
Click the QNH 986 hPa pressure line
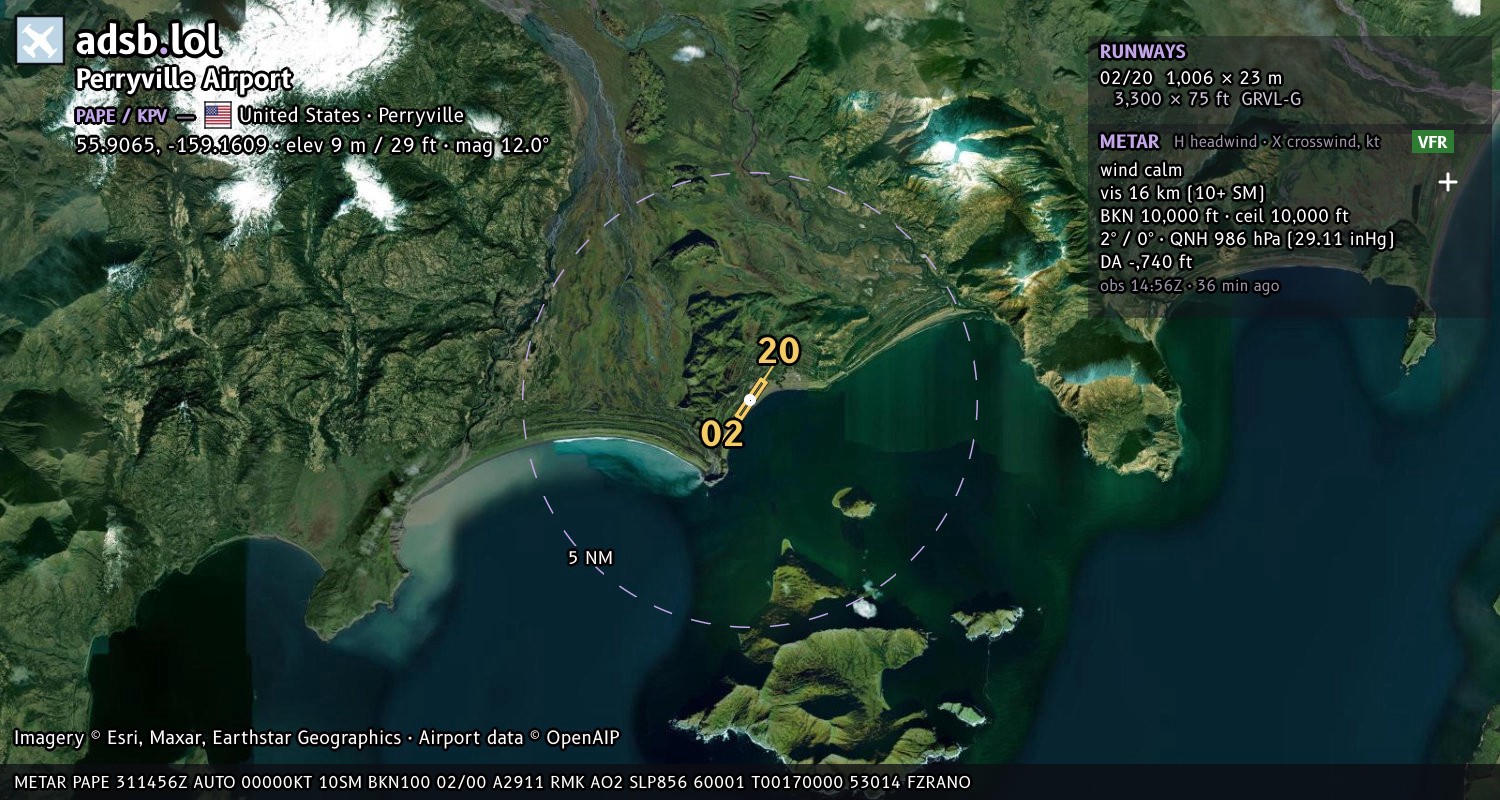pyautogui.click(x=1247, y=239)
